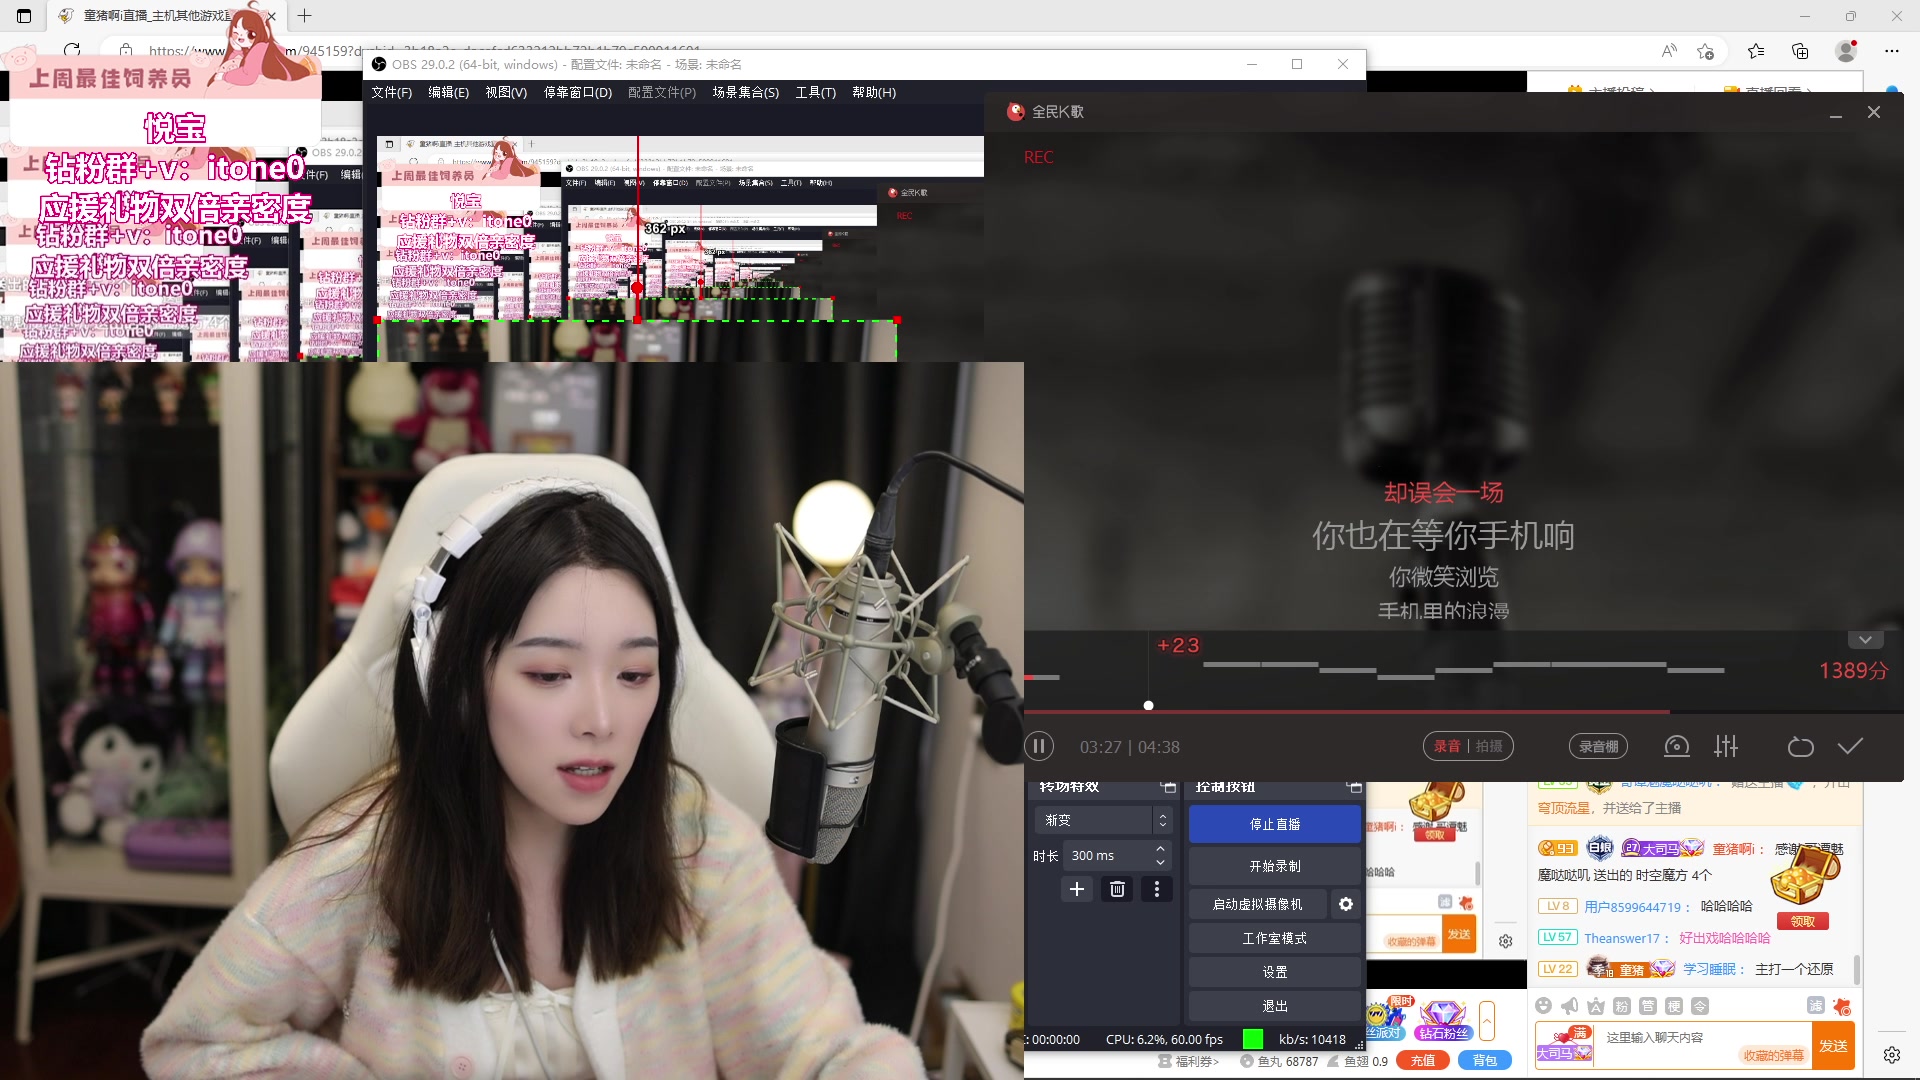This screenshot has height=1080, width=1920.
Task: Collapse the karaoke lyrics panel with the chevron
Action: (1864, 639)
